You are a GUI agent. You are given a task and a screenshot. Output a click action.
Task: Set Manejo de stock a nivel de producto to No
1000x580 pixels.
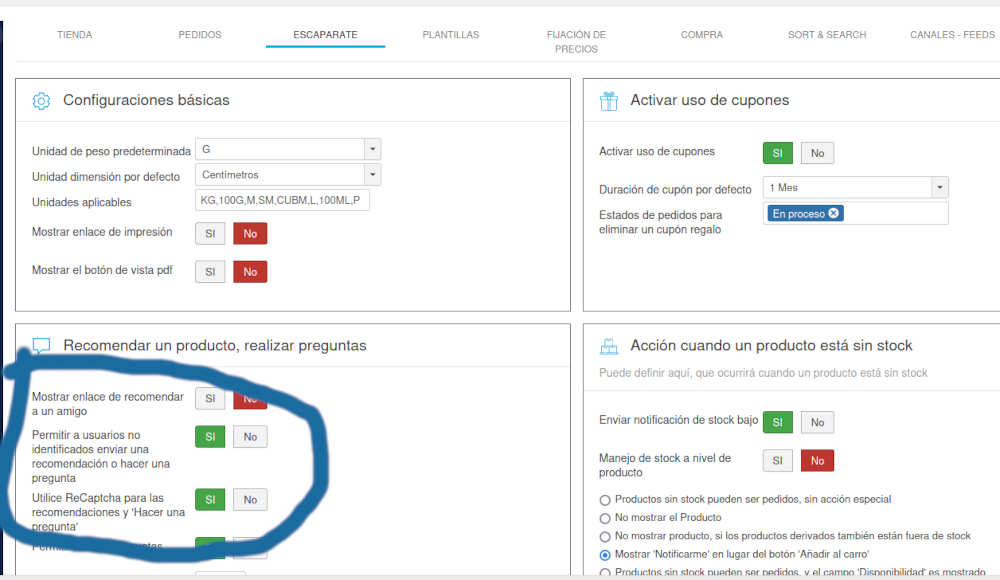(x=818, y=461)
